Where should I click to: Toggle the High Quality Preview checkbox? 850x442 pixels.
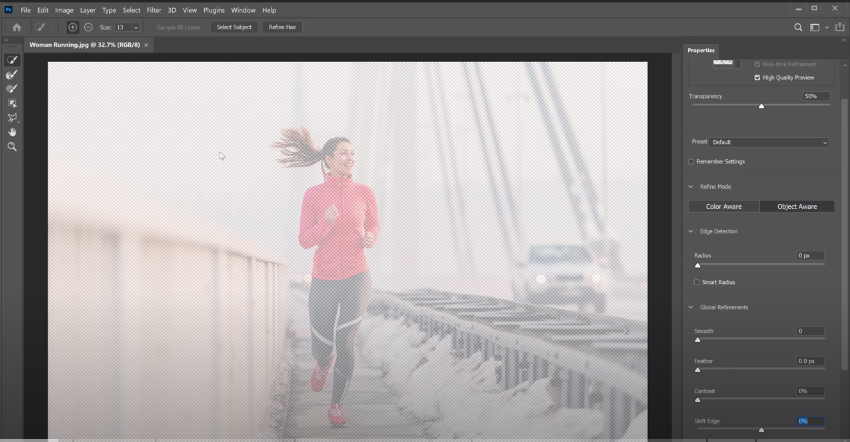pos(757,77)
